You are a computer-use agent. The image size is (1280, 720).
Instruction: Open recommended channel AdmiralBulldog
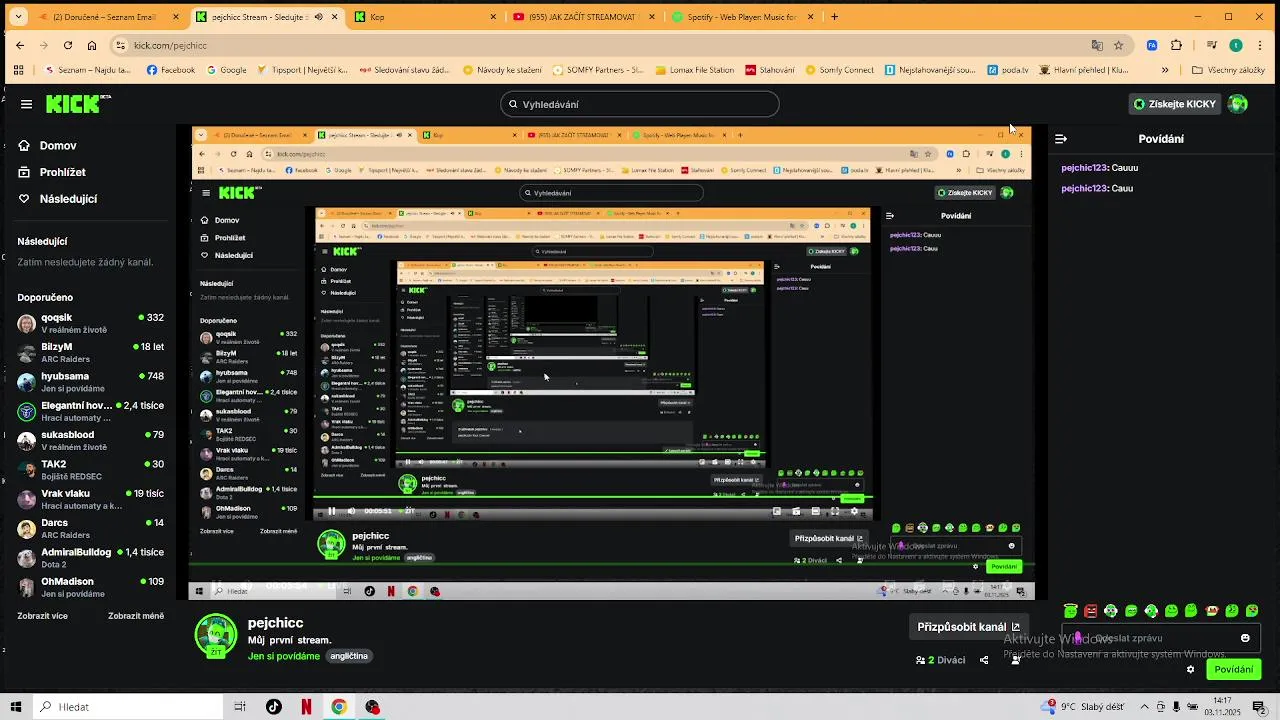tap(90, 557)
